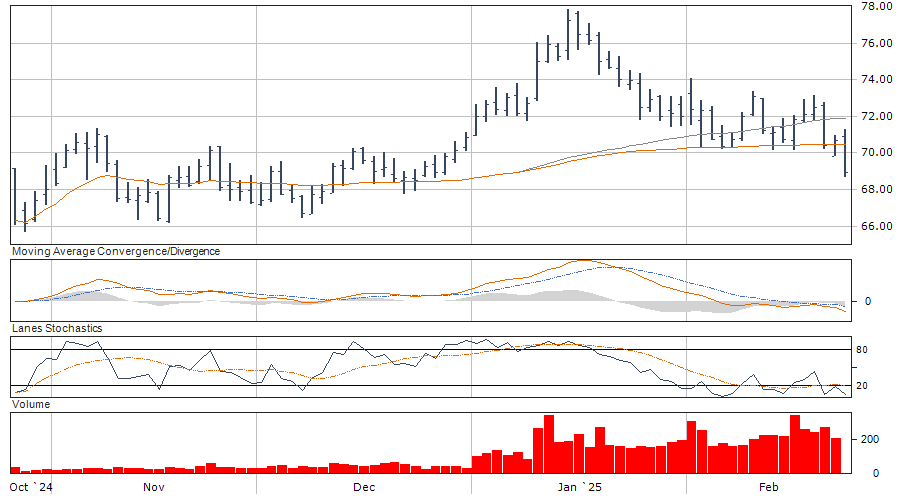The width and height of the screenshot is (900, 500).
Task: Select the Oct '24 date label
Action: pos(29,487)
